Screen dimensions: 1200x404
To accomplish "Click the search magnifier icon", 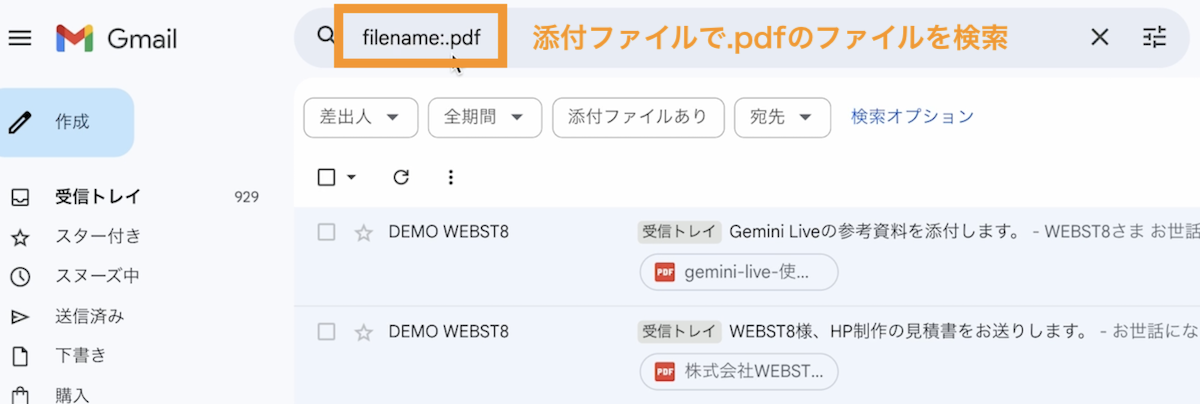I will (x=325, y=36).
